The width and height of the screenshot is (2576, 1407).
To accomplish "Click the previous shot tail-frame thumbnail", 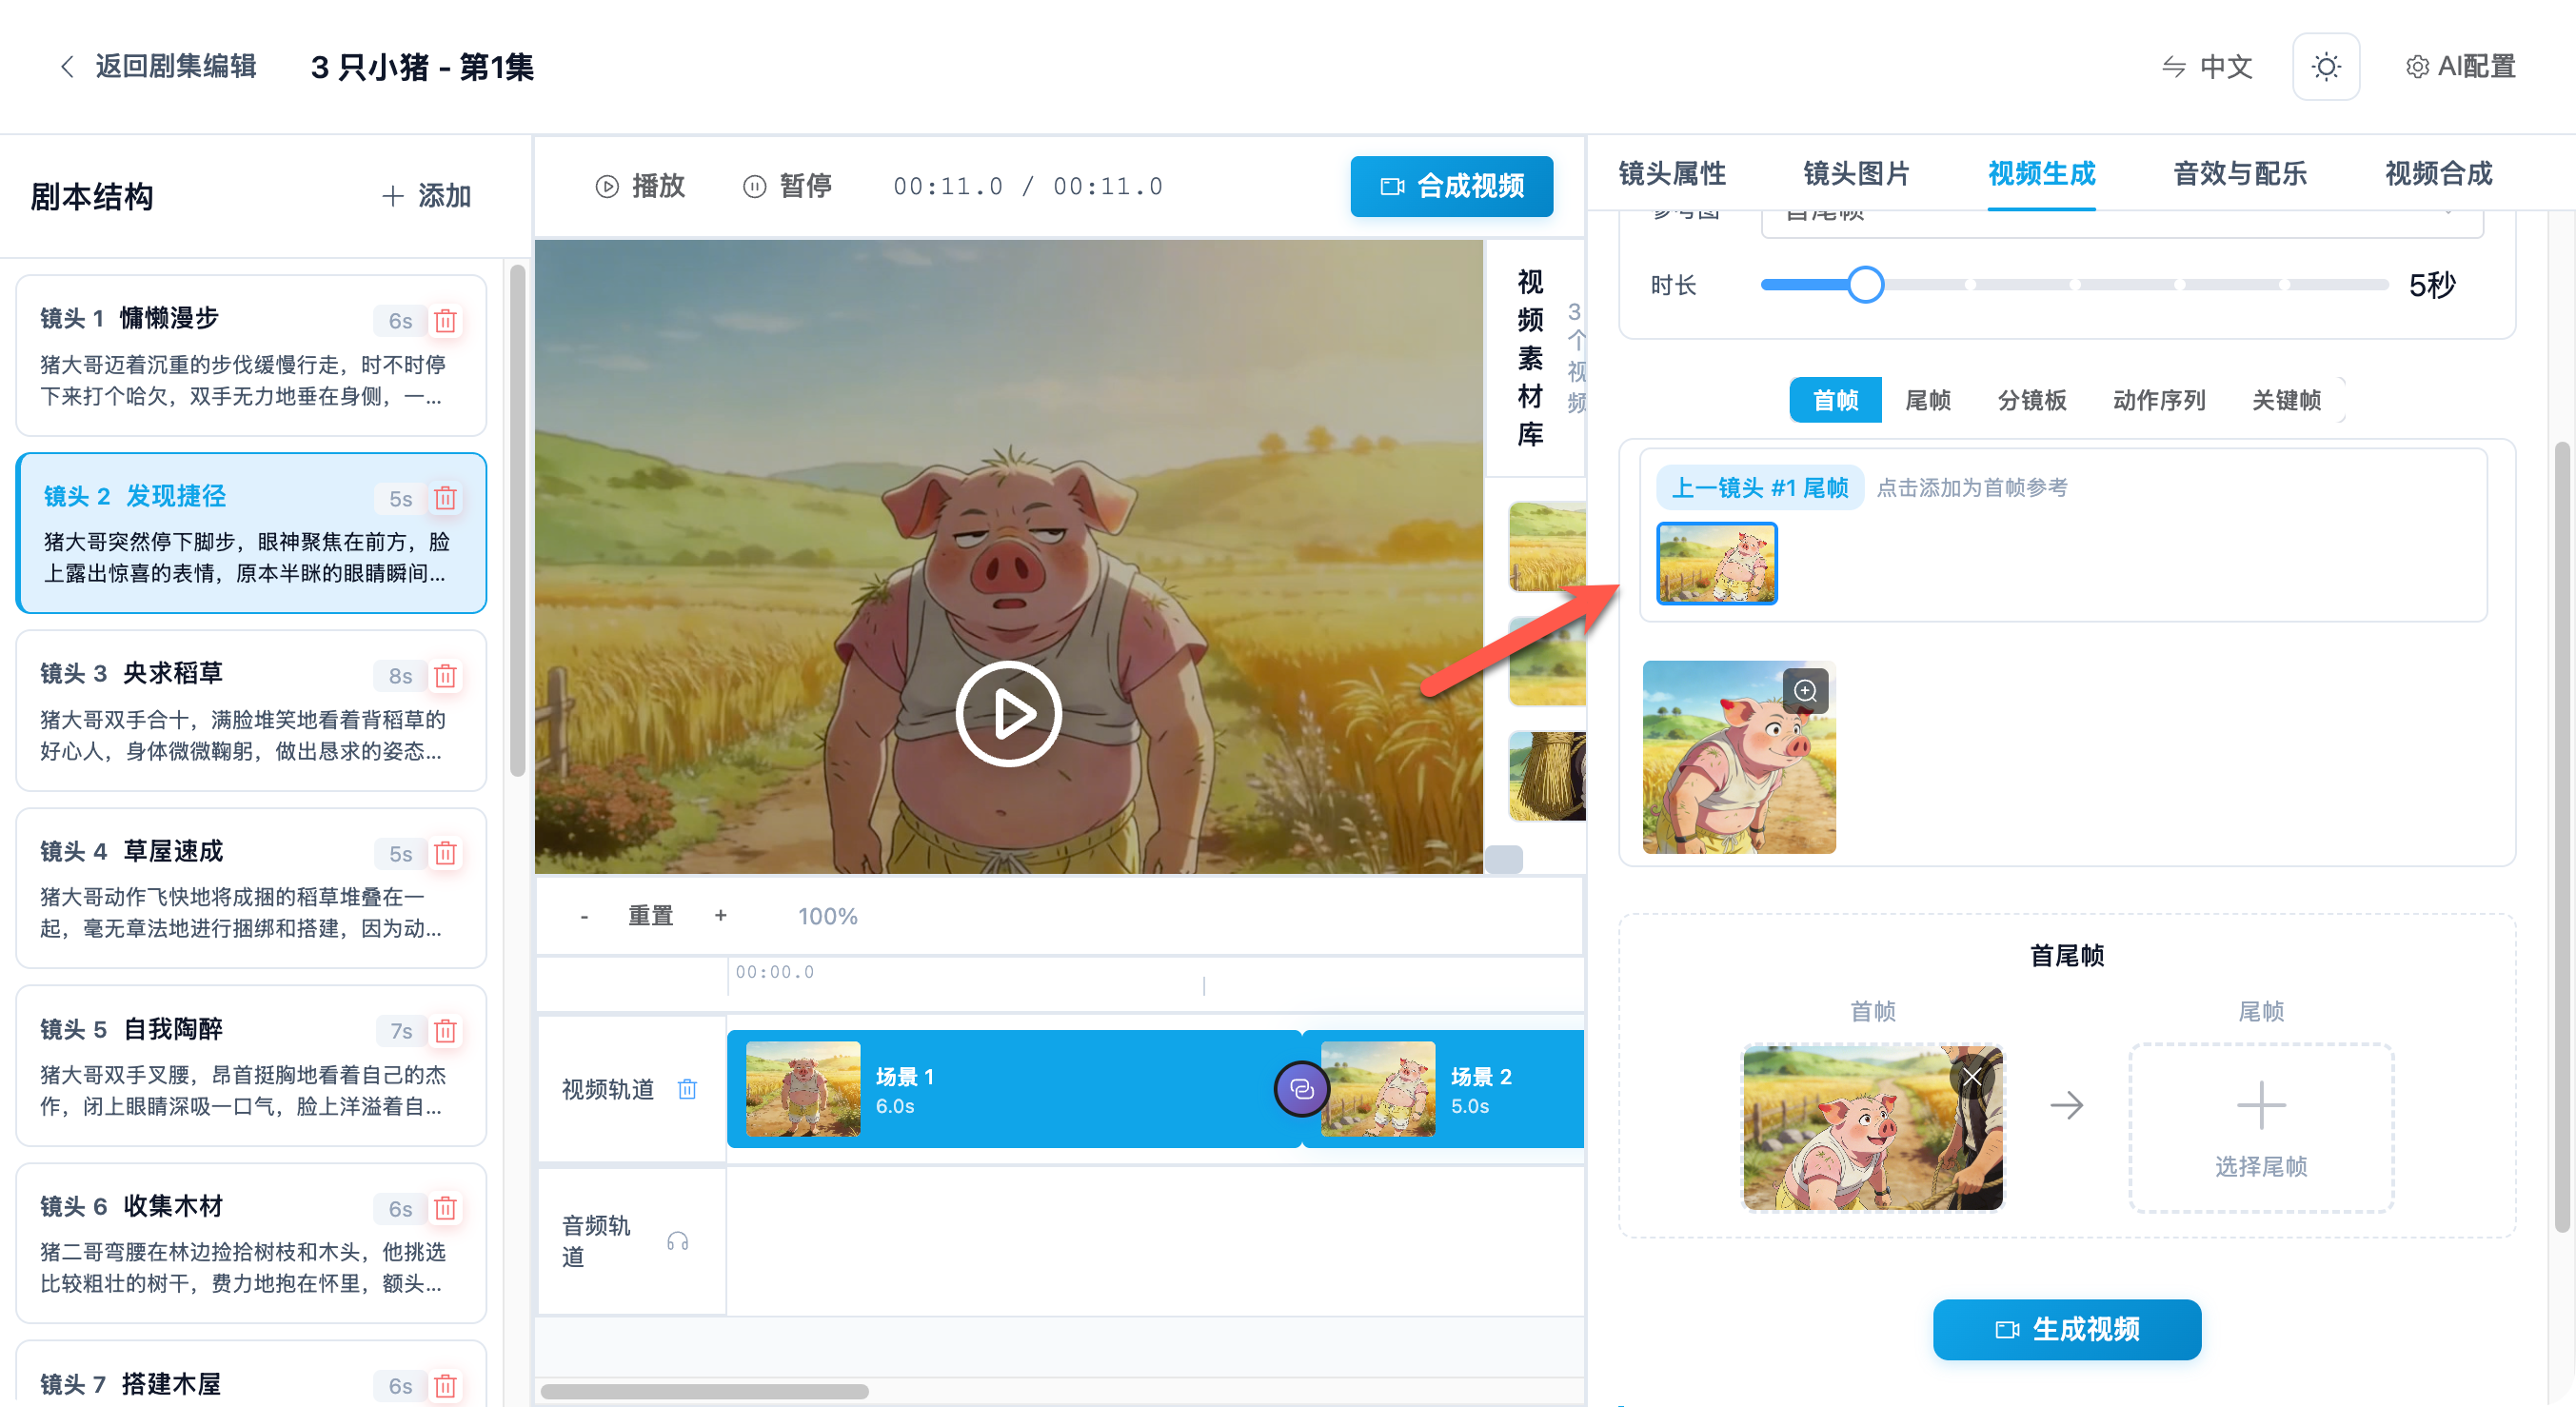I will pos(1716,563).
